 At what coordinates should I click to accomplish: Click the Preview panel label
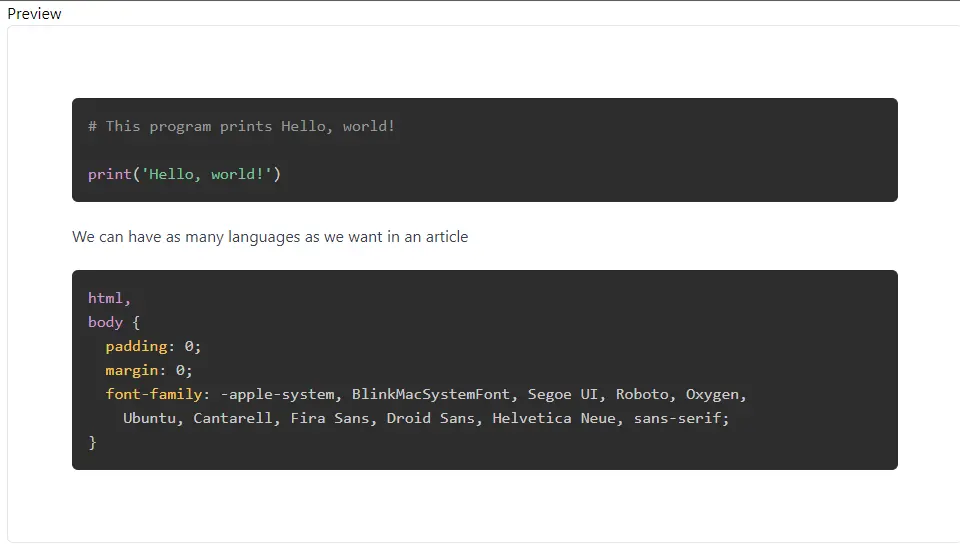pyautogui.click(x=34, y=14)
